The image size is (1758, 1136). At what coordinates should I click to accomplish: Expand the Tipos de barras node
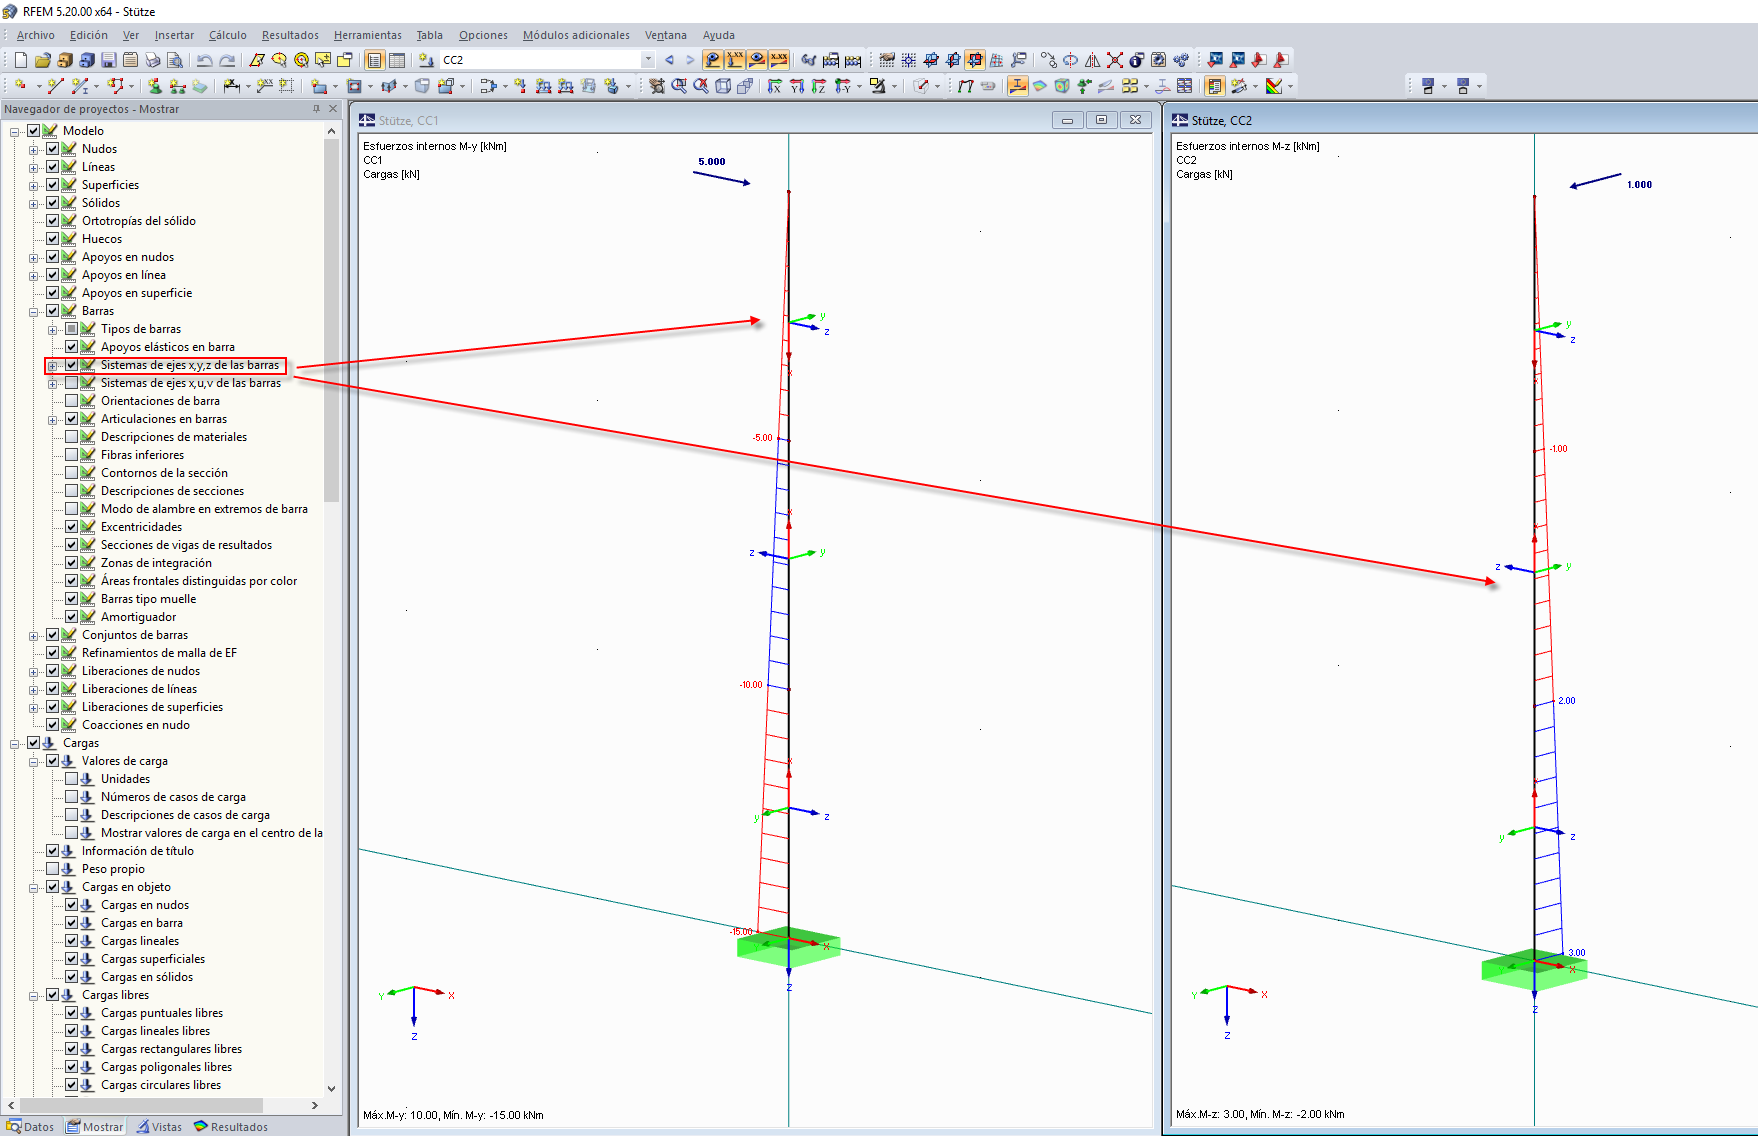click(x=53, y=329)
